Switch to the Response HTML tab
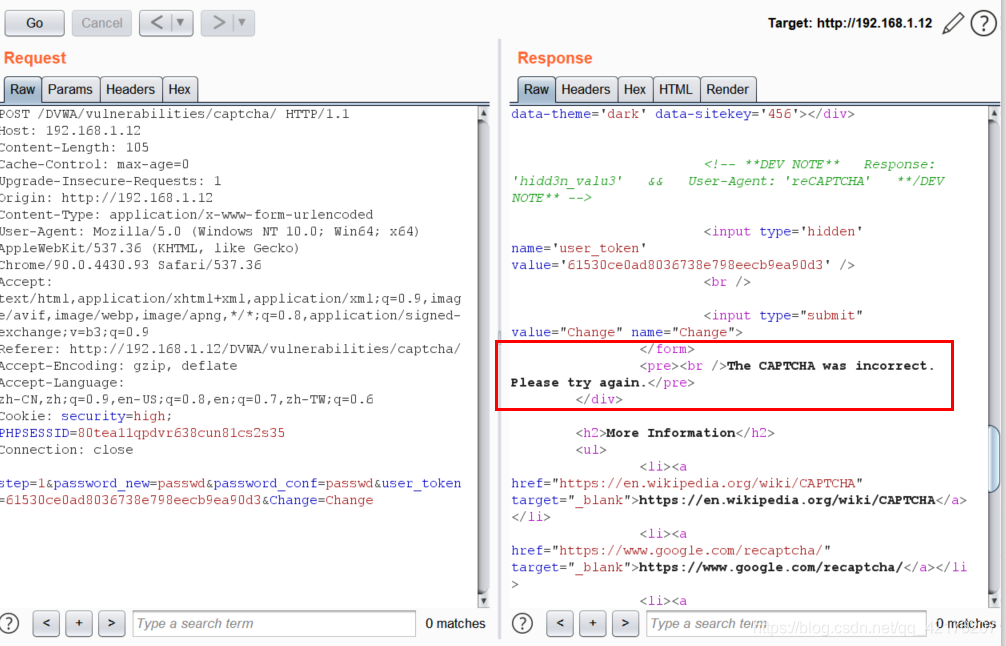This screenshot has height=646, width=1006. click(x=676, y=90)
